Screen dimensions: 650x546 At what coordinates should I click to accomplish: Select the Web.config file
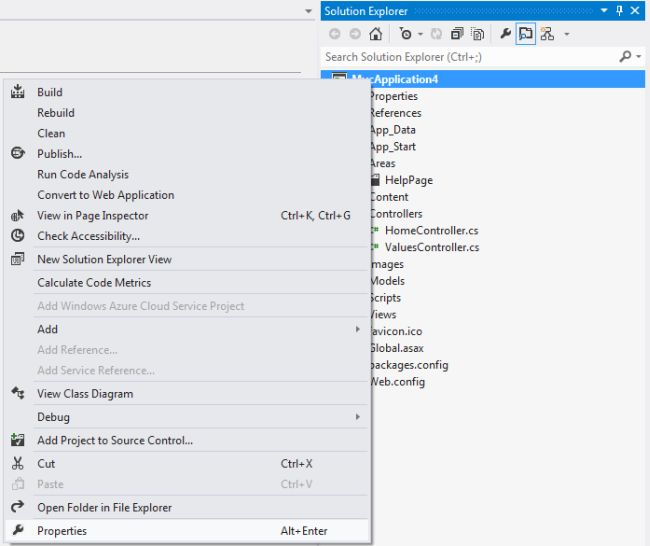[398, 382]
